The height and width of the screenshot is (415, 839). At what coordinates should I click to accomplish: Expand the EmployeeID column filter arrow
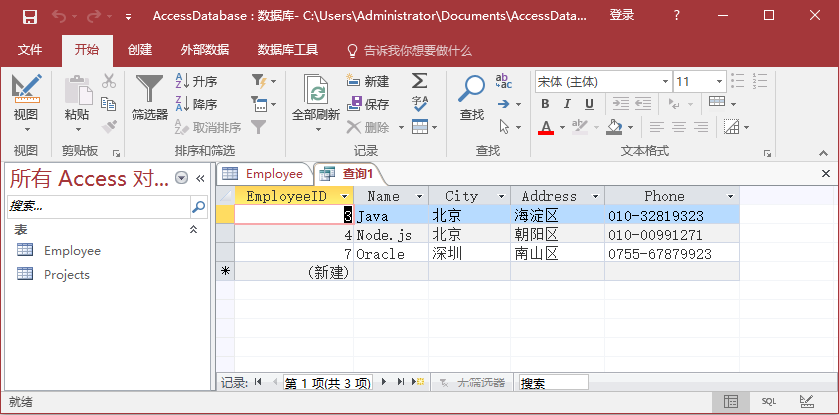345,197
